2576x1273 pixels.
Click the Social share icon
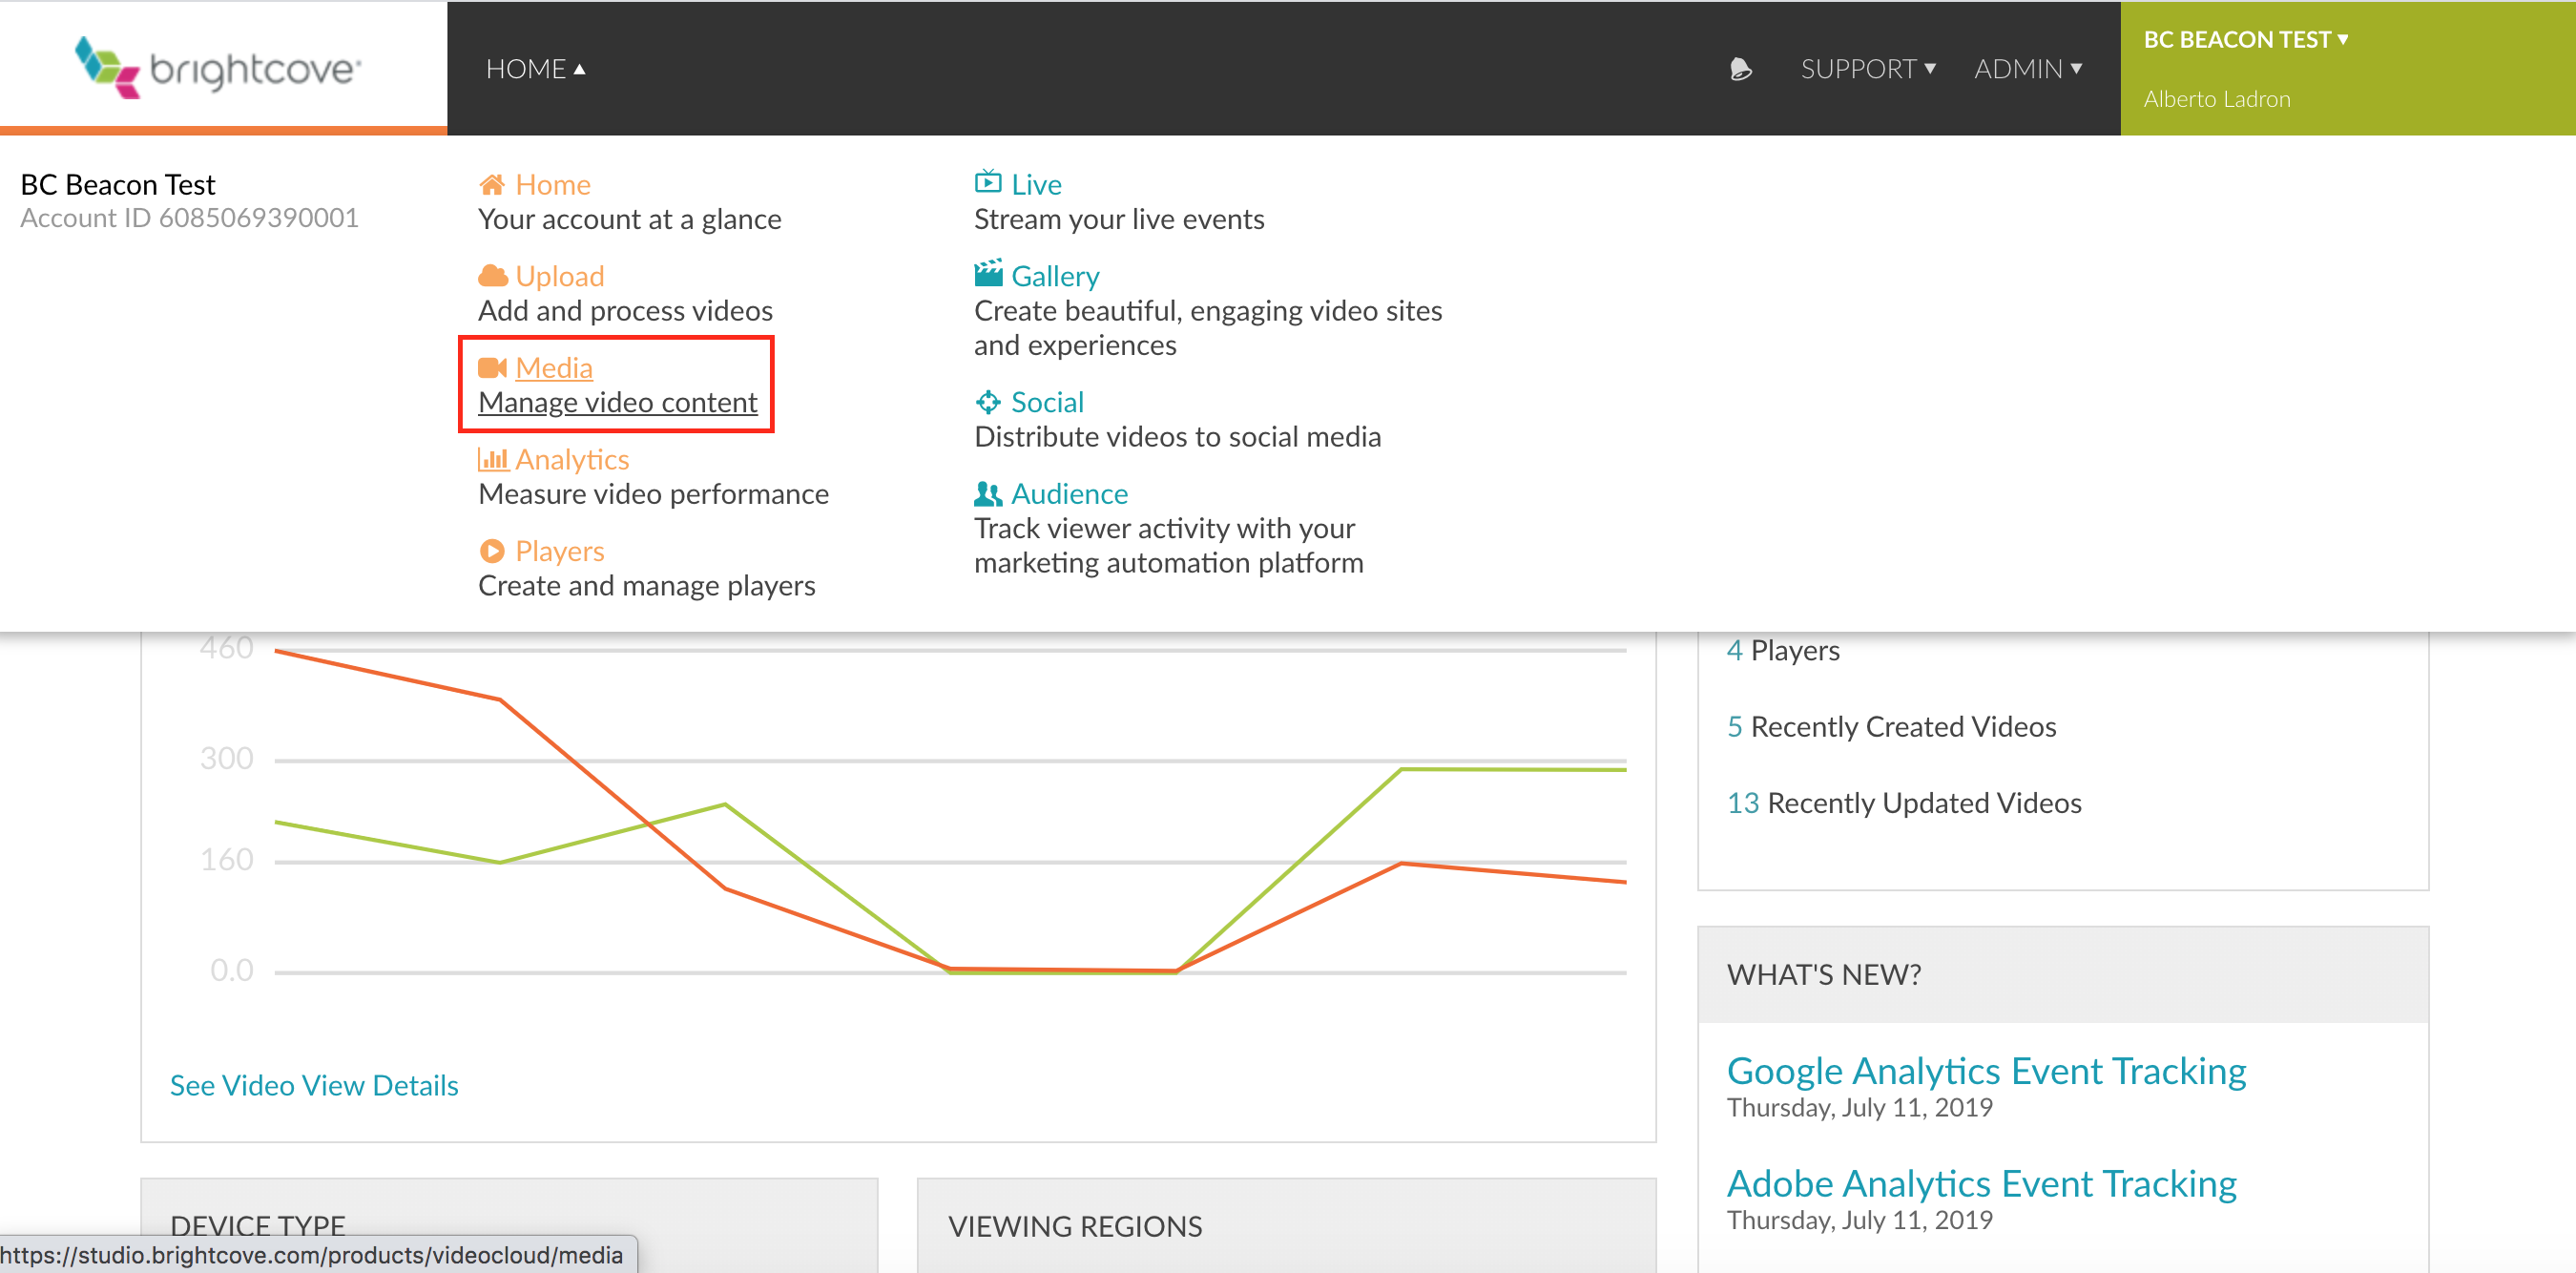(988, 402)
